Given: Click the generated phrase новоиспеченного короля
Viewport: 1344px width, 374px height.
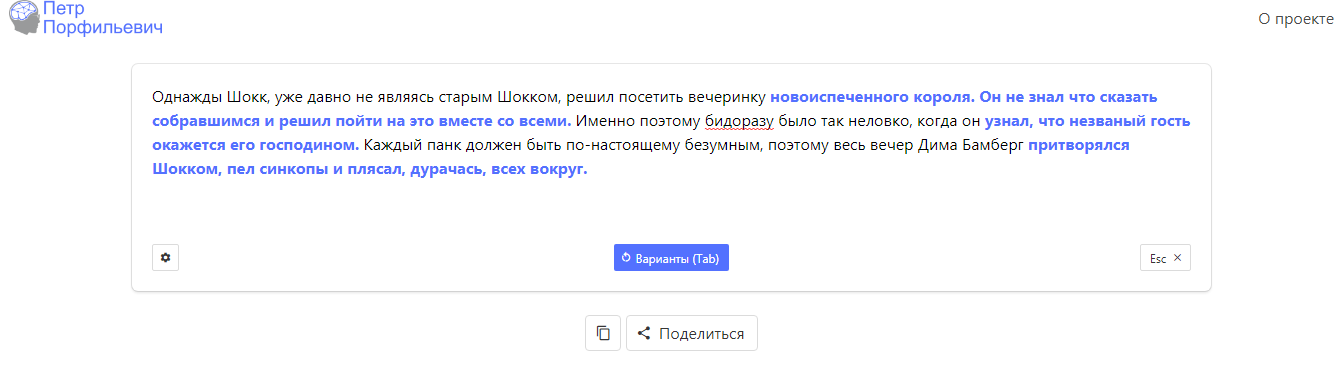Looking at the screenshot, I should pos(872,97).
